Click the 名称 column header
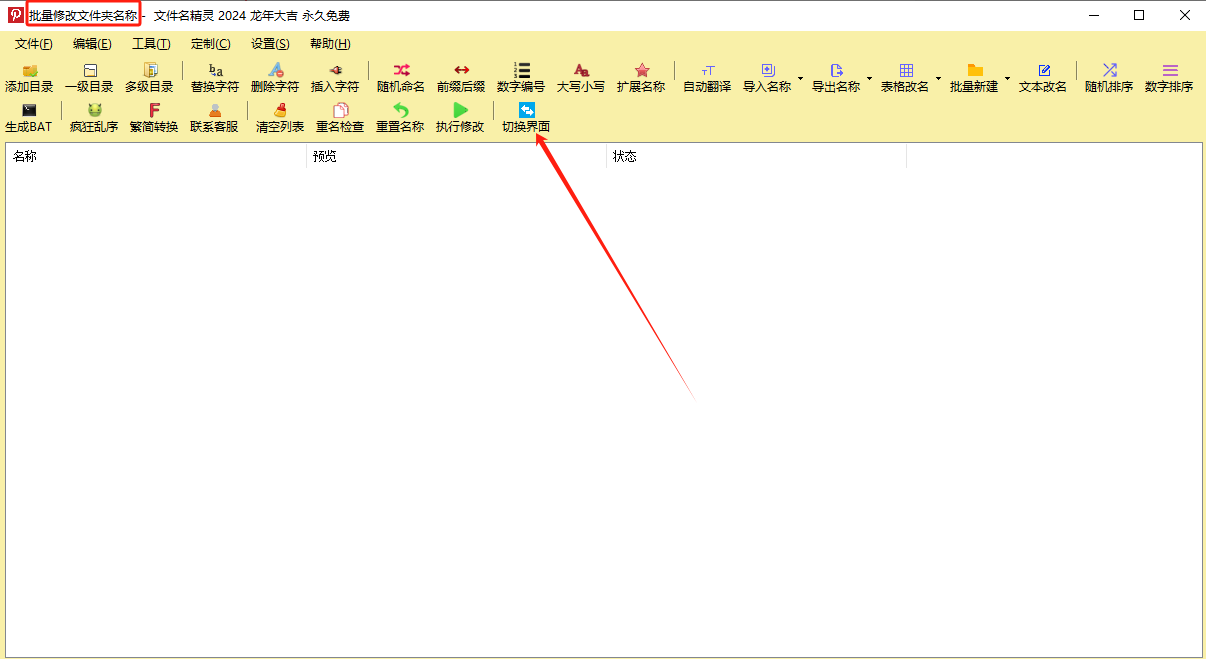Screen dimensions: 1206x659 [156, 156]
